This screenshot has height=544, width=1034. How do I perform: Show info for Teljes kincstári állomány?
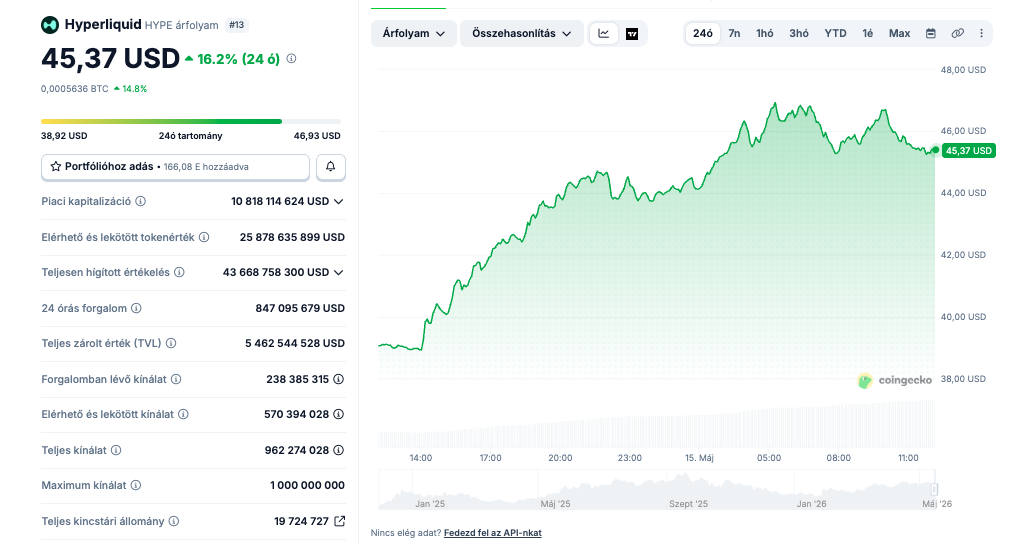click(x=173, y=521)
